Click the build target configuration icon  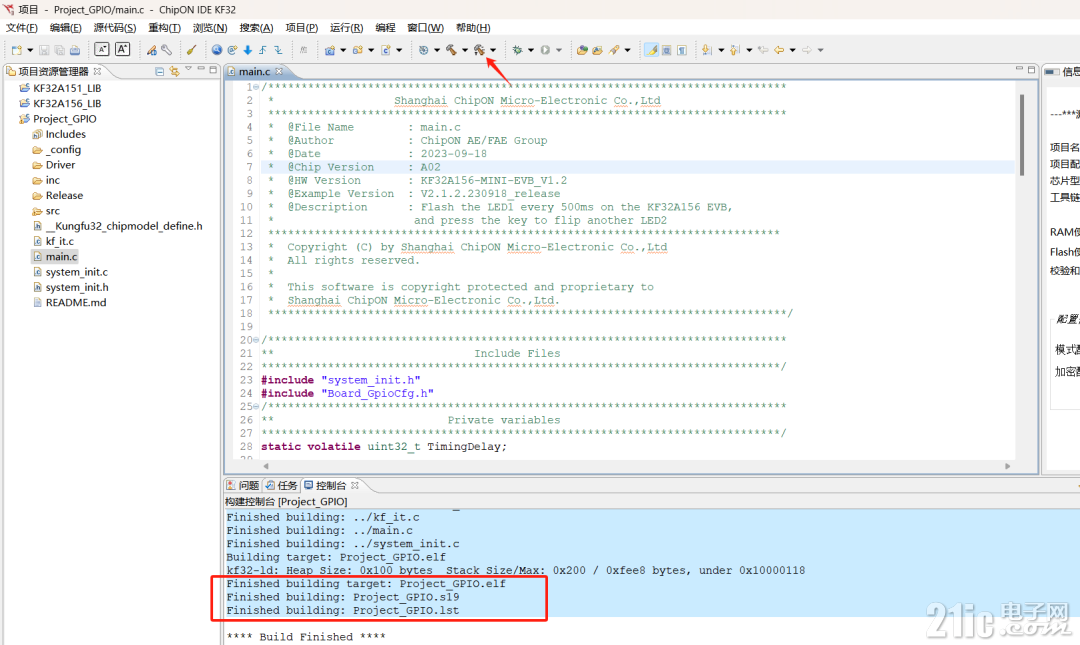click(x=424, y=50)
